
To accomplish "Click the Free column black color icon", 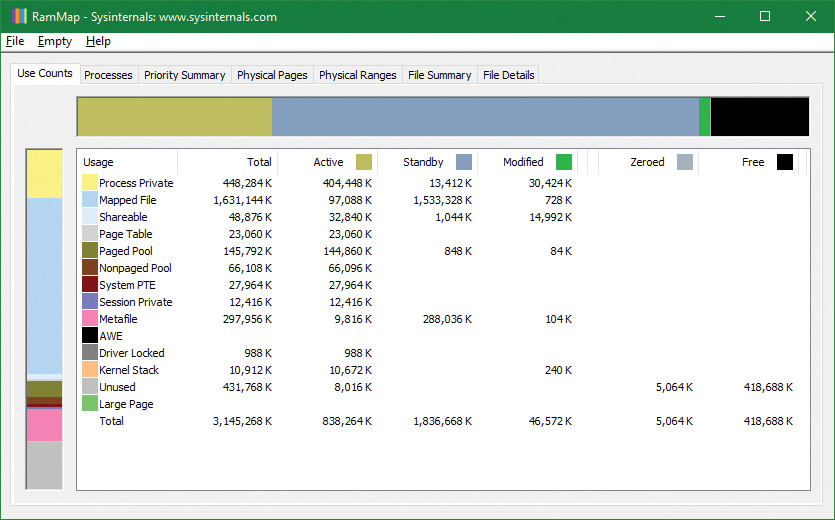I will [x=785, y=162].
